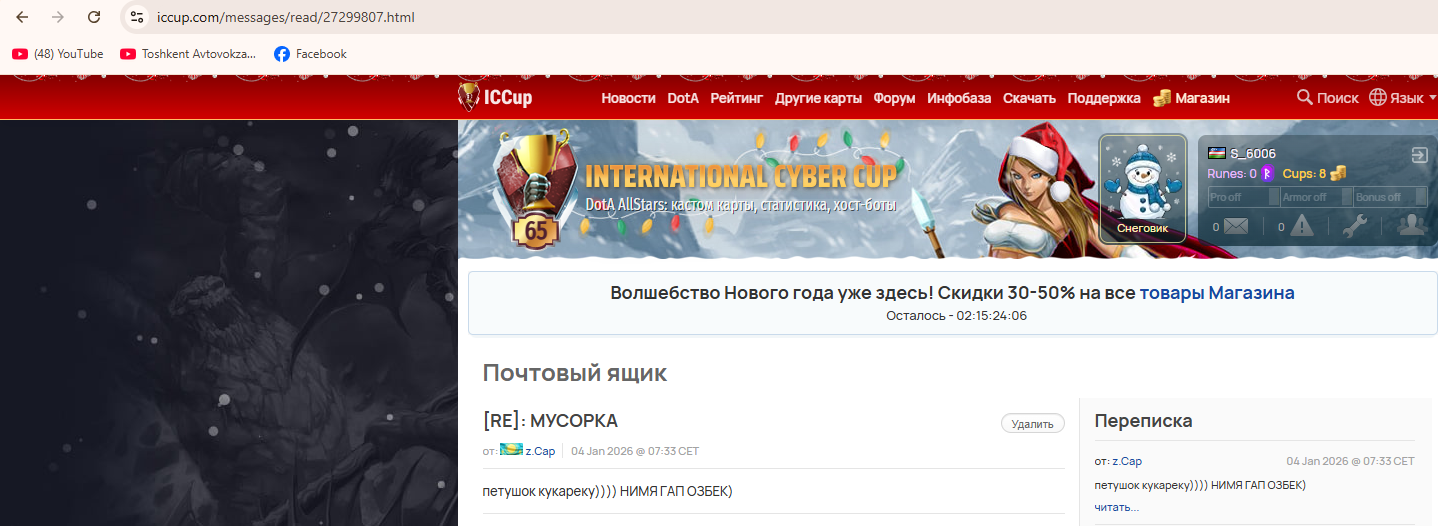The image size is (1438, 526).
Task: Click the globe language icon
Action: point(1378,97)
